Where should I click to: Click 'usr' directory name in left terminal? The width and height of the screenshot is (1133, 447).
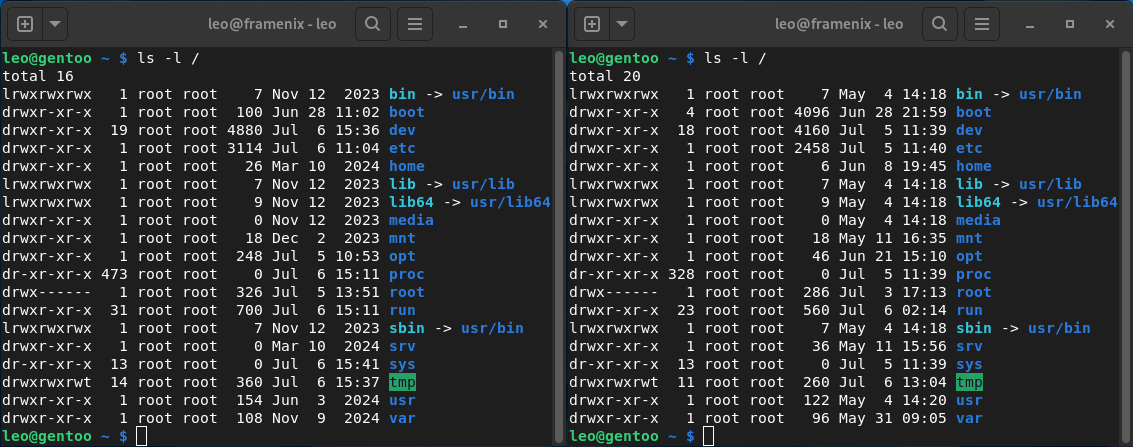[402, 400]
